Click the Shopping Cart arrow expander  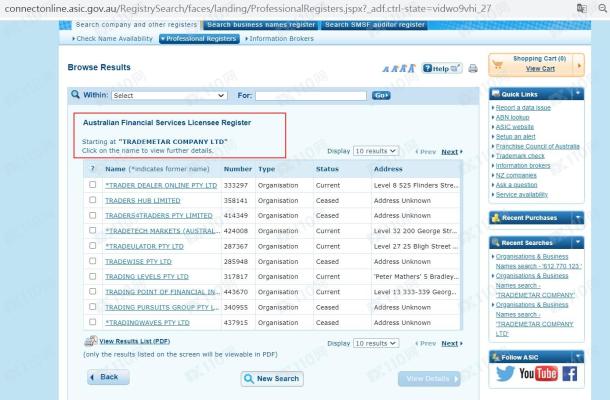579,65
